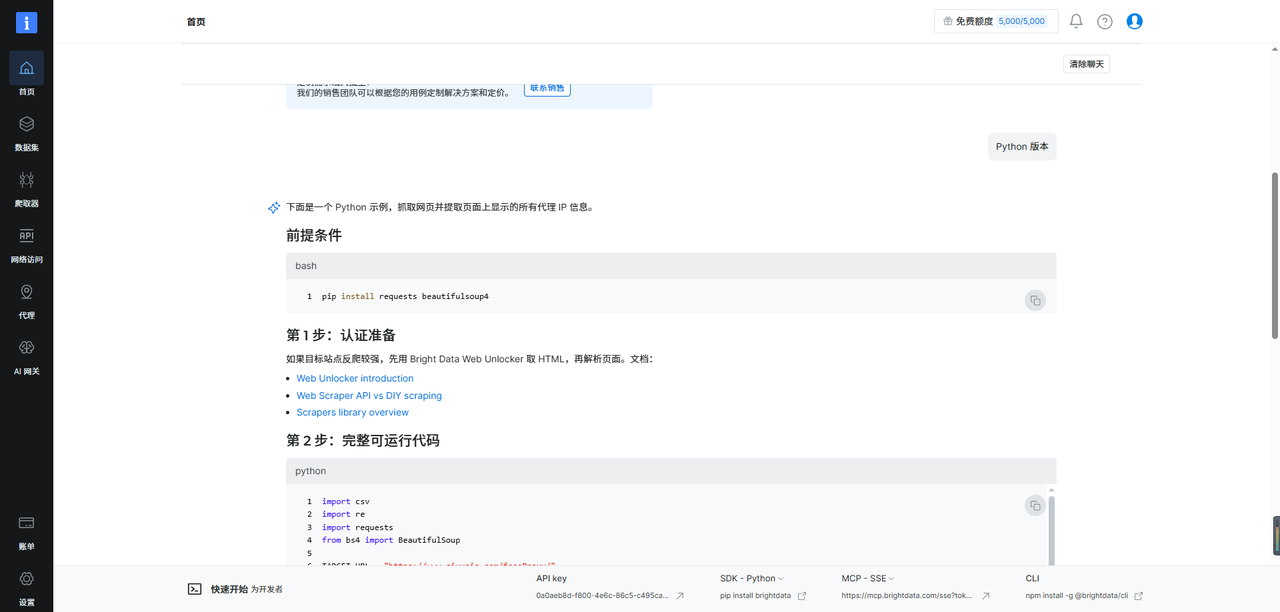Open API key external link arrow
Viewport: 1280px width, 612px height.
click(x=680, y=595)
